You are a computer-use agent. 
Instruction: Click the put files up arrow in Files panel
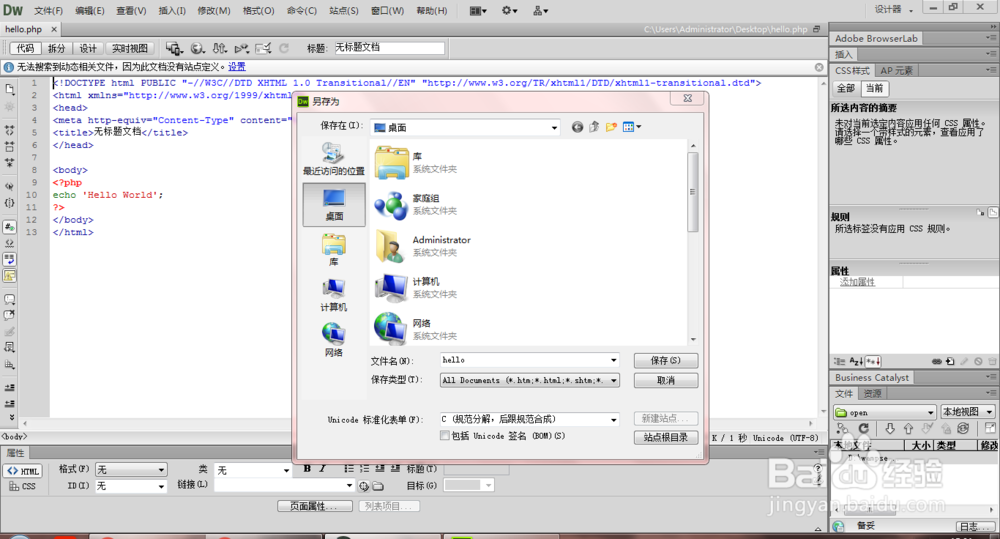pos(908,429)
